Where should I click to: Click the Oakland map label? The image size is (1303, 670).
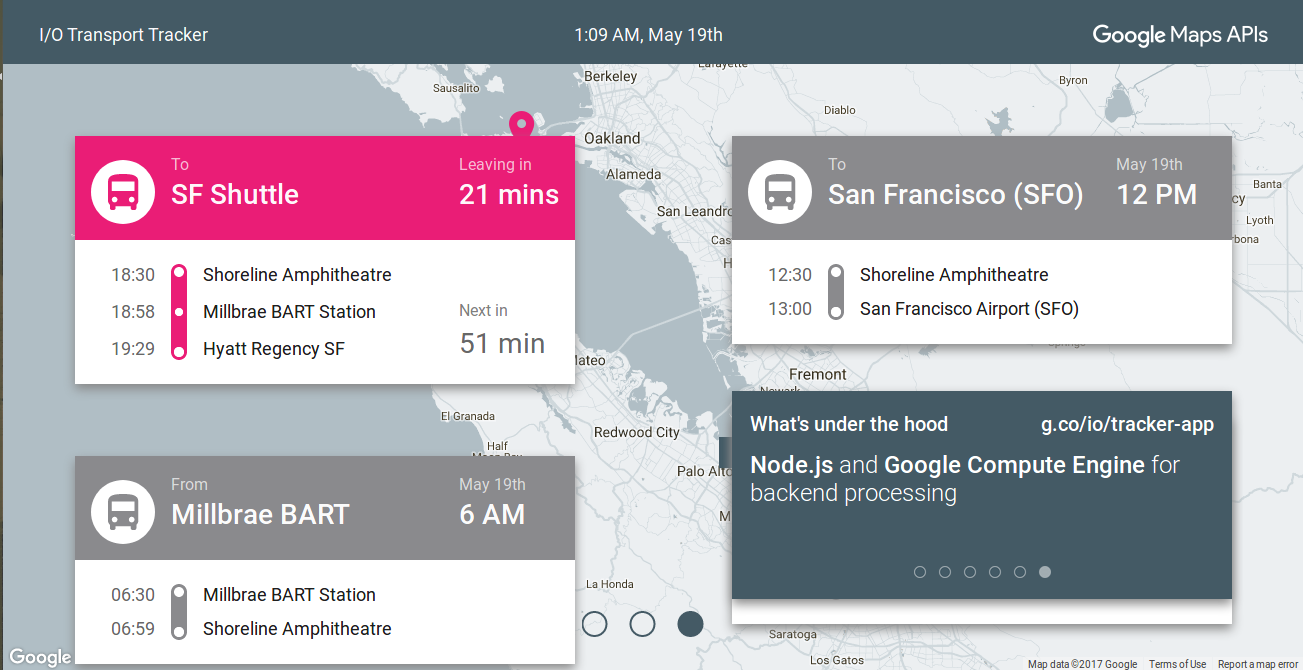(612, 138)
